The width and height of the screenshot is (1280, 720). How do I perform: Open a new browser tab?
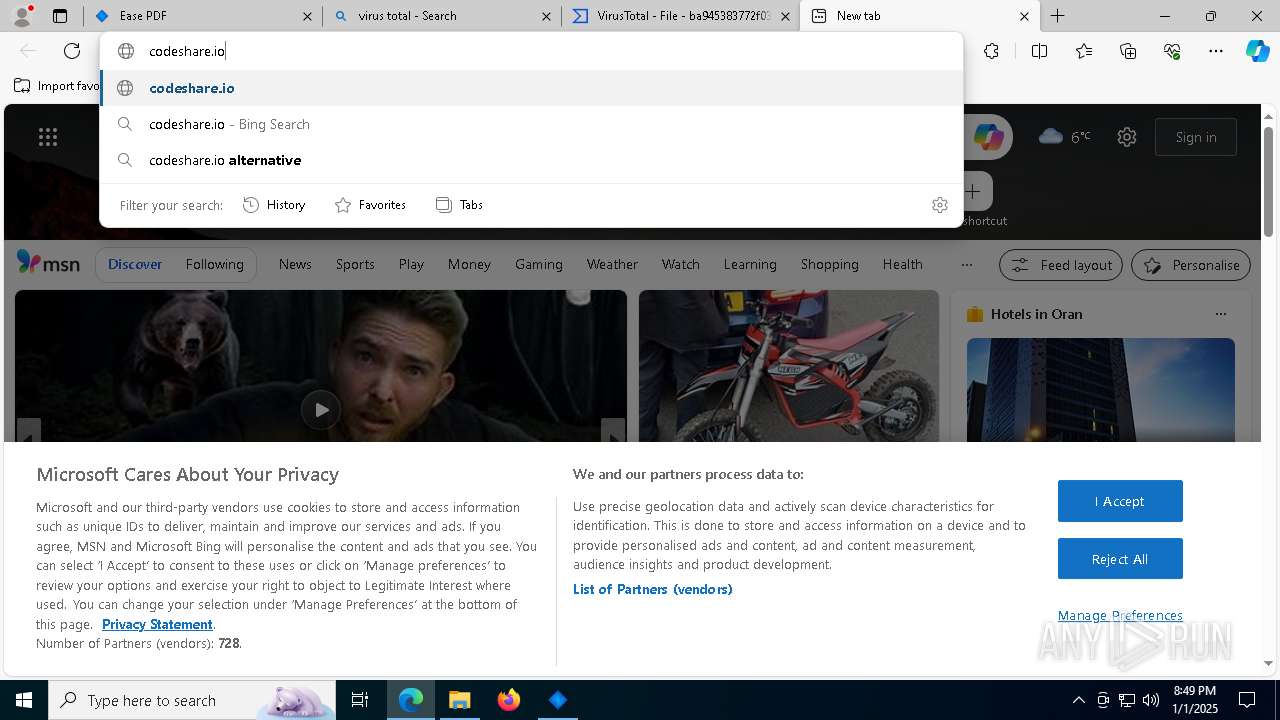click(1057, 16)
